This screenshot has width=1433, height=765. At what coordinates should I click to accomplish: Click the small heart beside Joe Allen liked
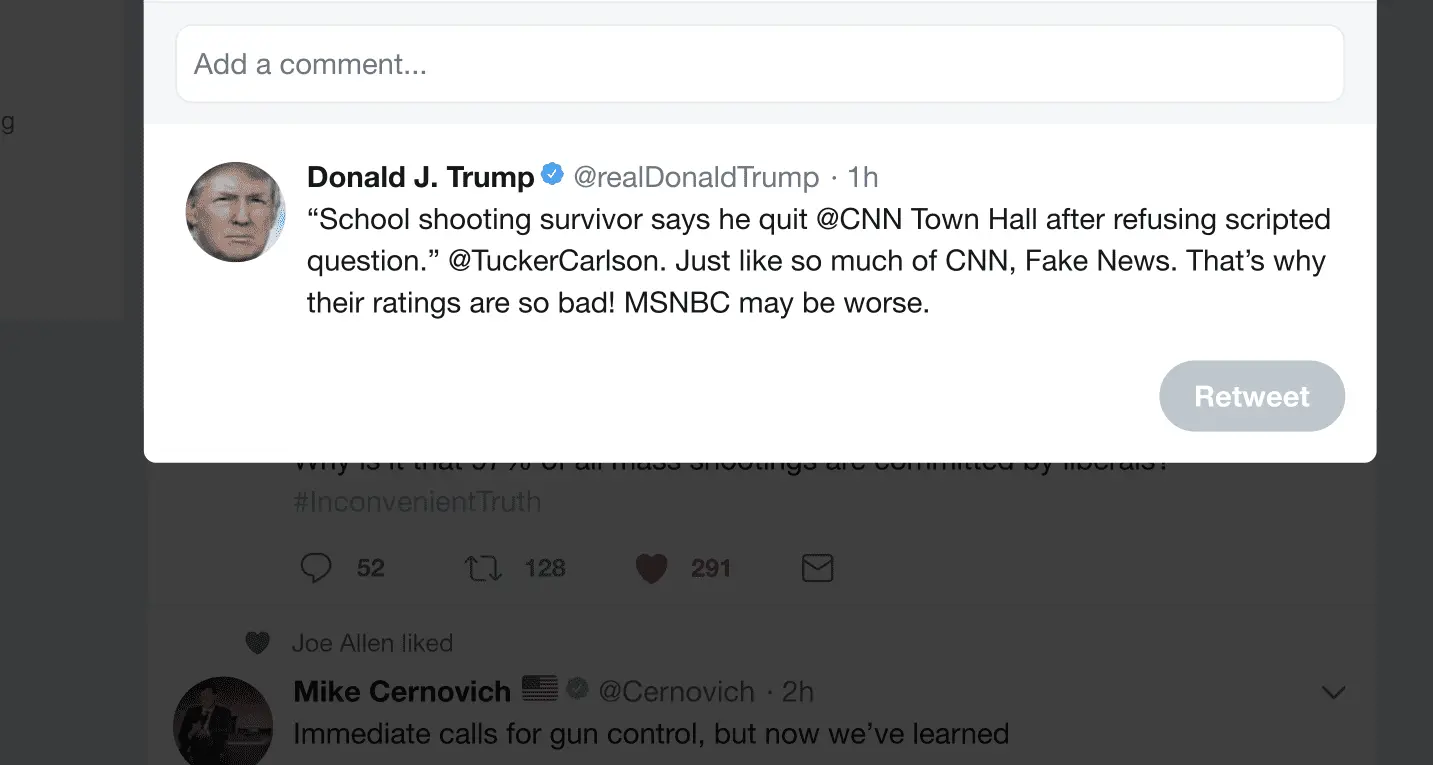pos(258,643)
